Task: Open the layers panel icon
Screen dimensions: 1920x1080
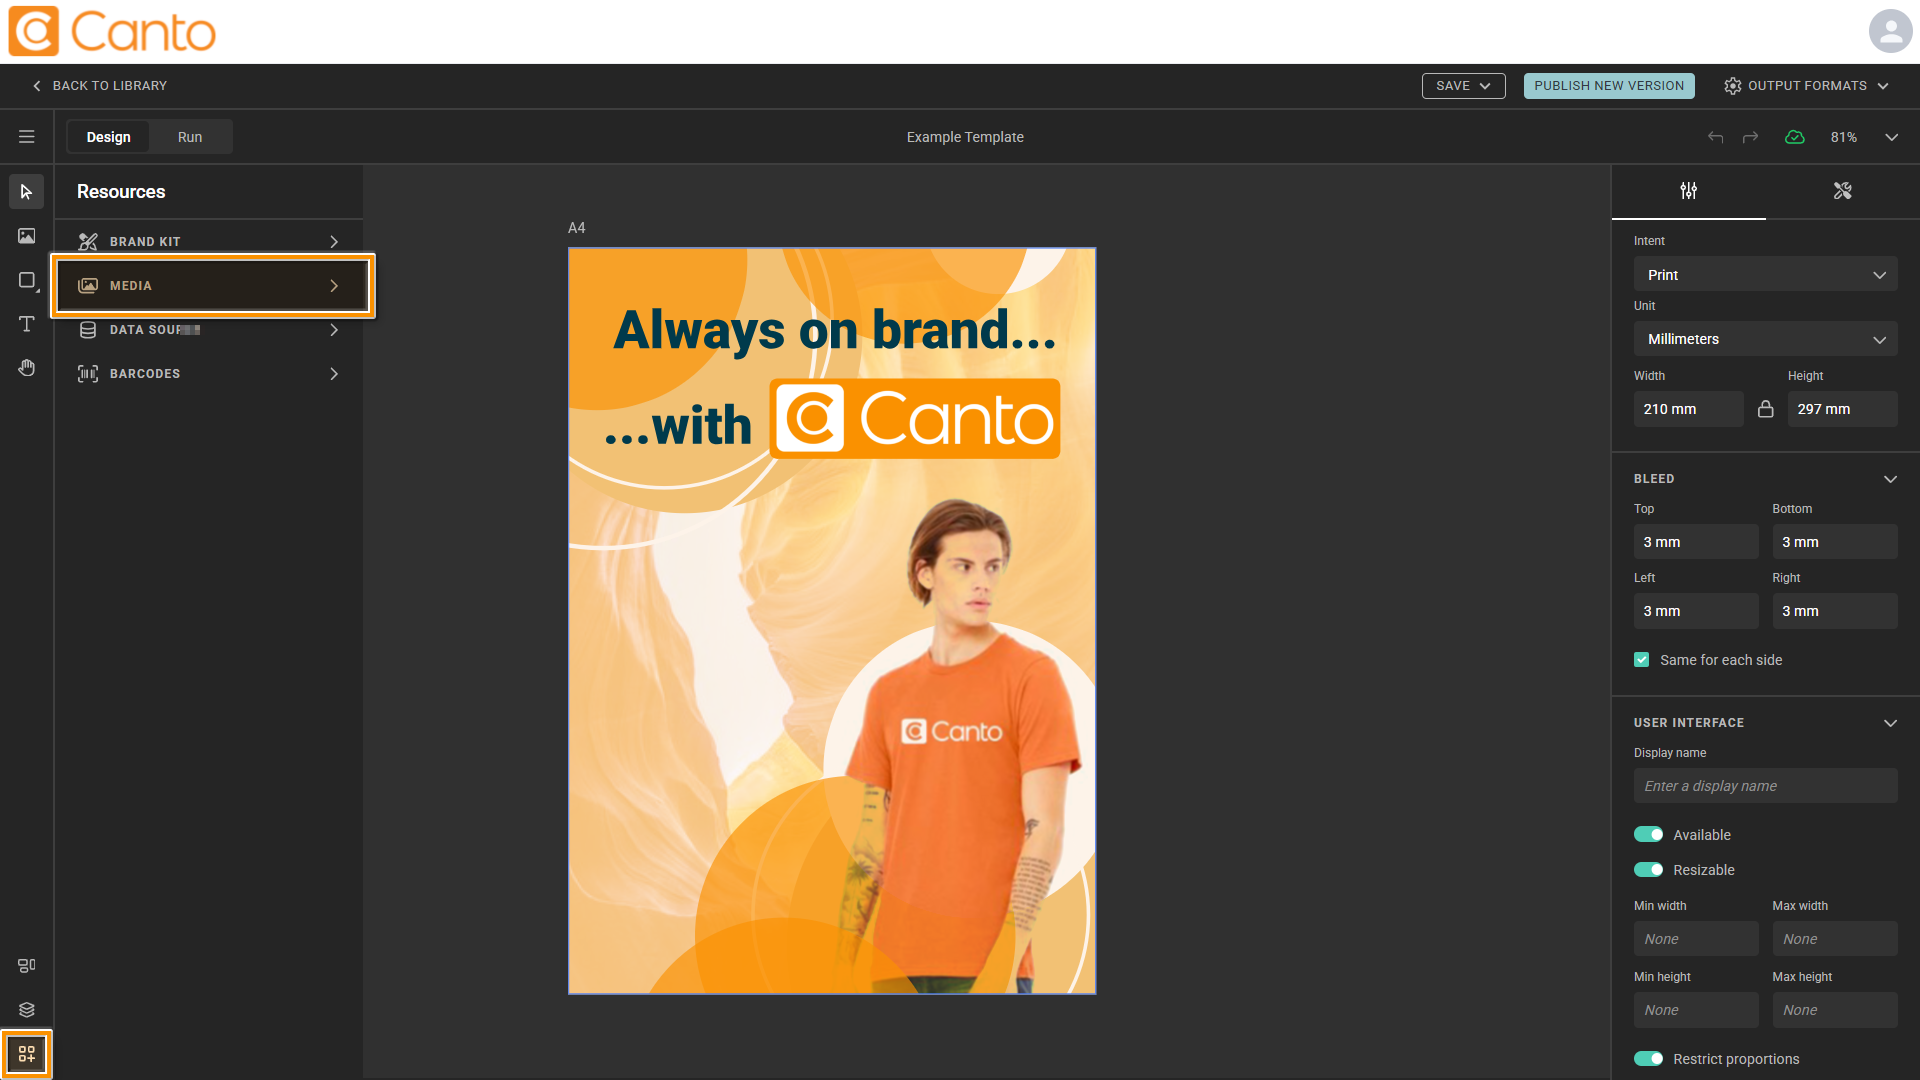Action: pyautogui.click(x=27, y=1010)
